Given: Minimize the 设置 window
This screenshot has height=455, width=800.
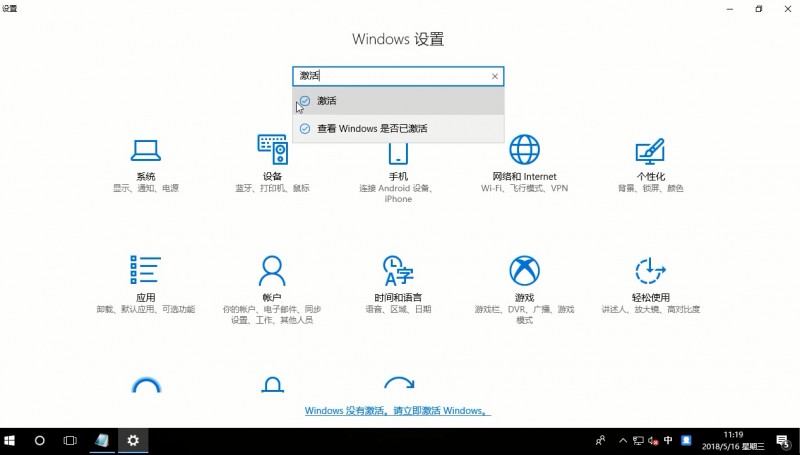Looking at the screenshot, I should pyautogui.click(x=730, y=9).
